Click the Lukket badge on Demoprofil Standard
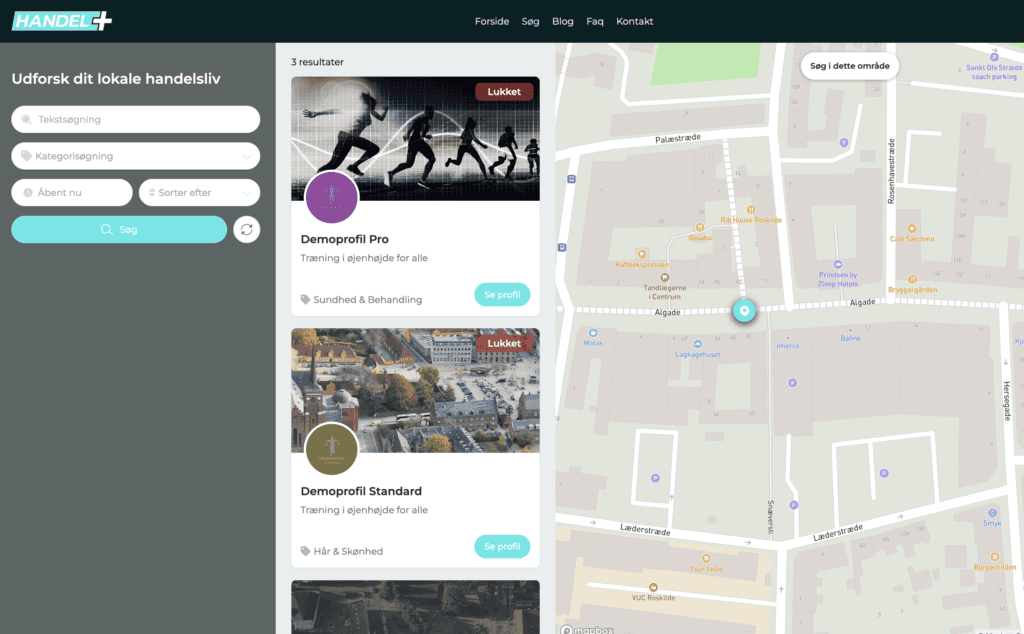The height and width of the screenshot is (634, 1024). pyautogui.click(x=504, y=343)
